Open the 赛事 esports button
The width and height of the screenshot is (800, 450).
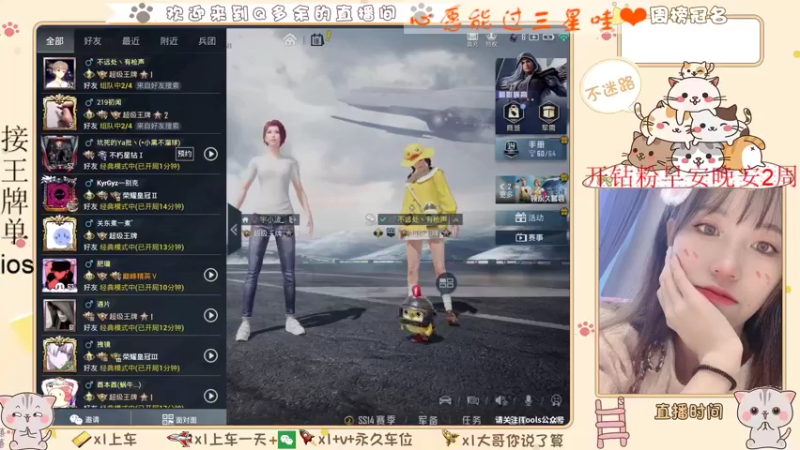click(531, 237)
